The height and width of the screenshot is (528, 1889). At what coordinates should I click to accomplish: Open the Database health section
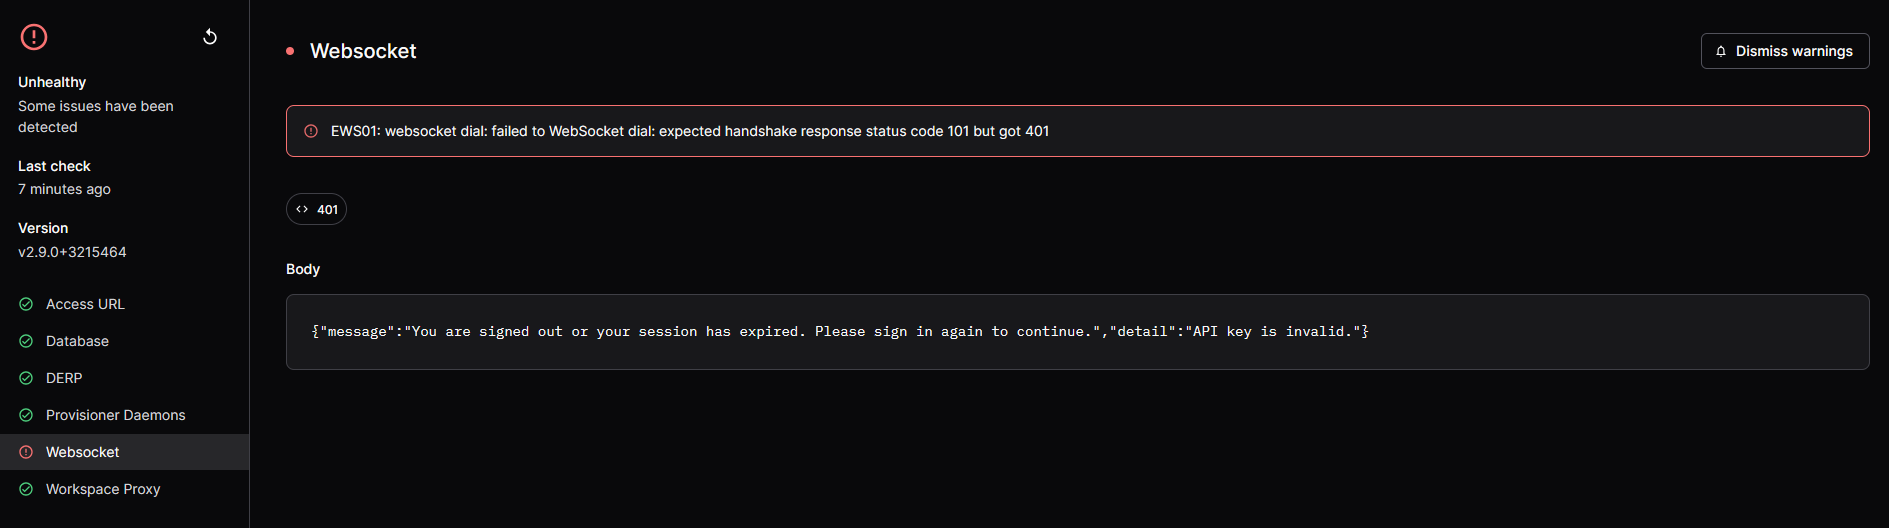pyautogui.click(x=124, y=341)
